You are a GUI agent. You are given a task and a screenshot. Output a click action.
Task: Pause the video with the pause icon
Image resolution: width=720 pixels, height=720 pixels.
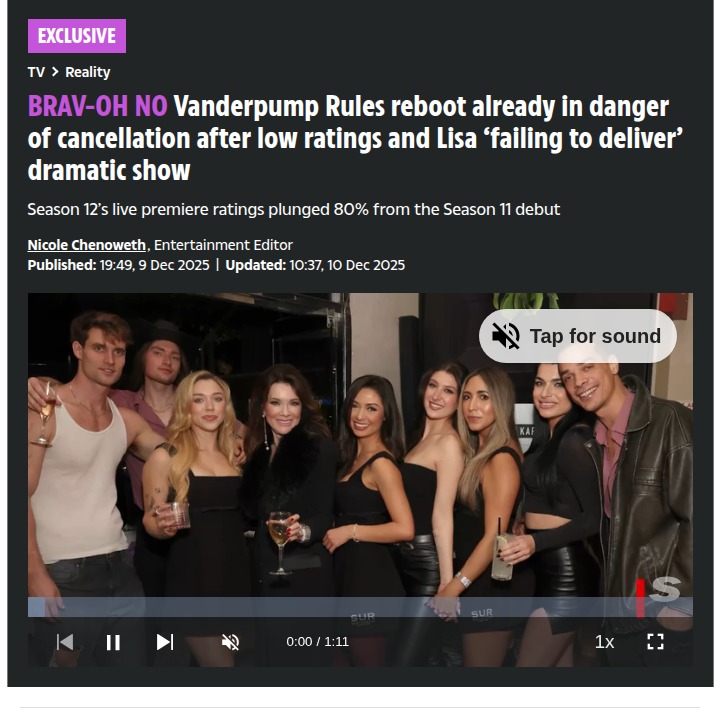(x=113, y=642)
